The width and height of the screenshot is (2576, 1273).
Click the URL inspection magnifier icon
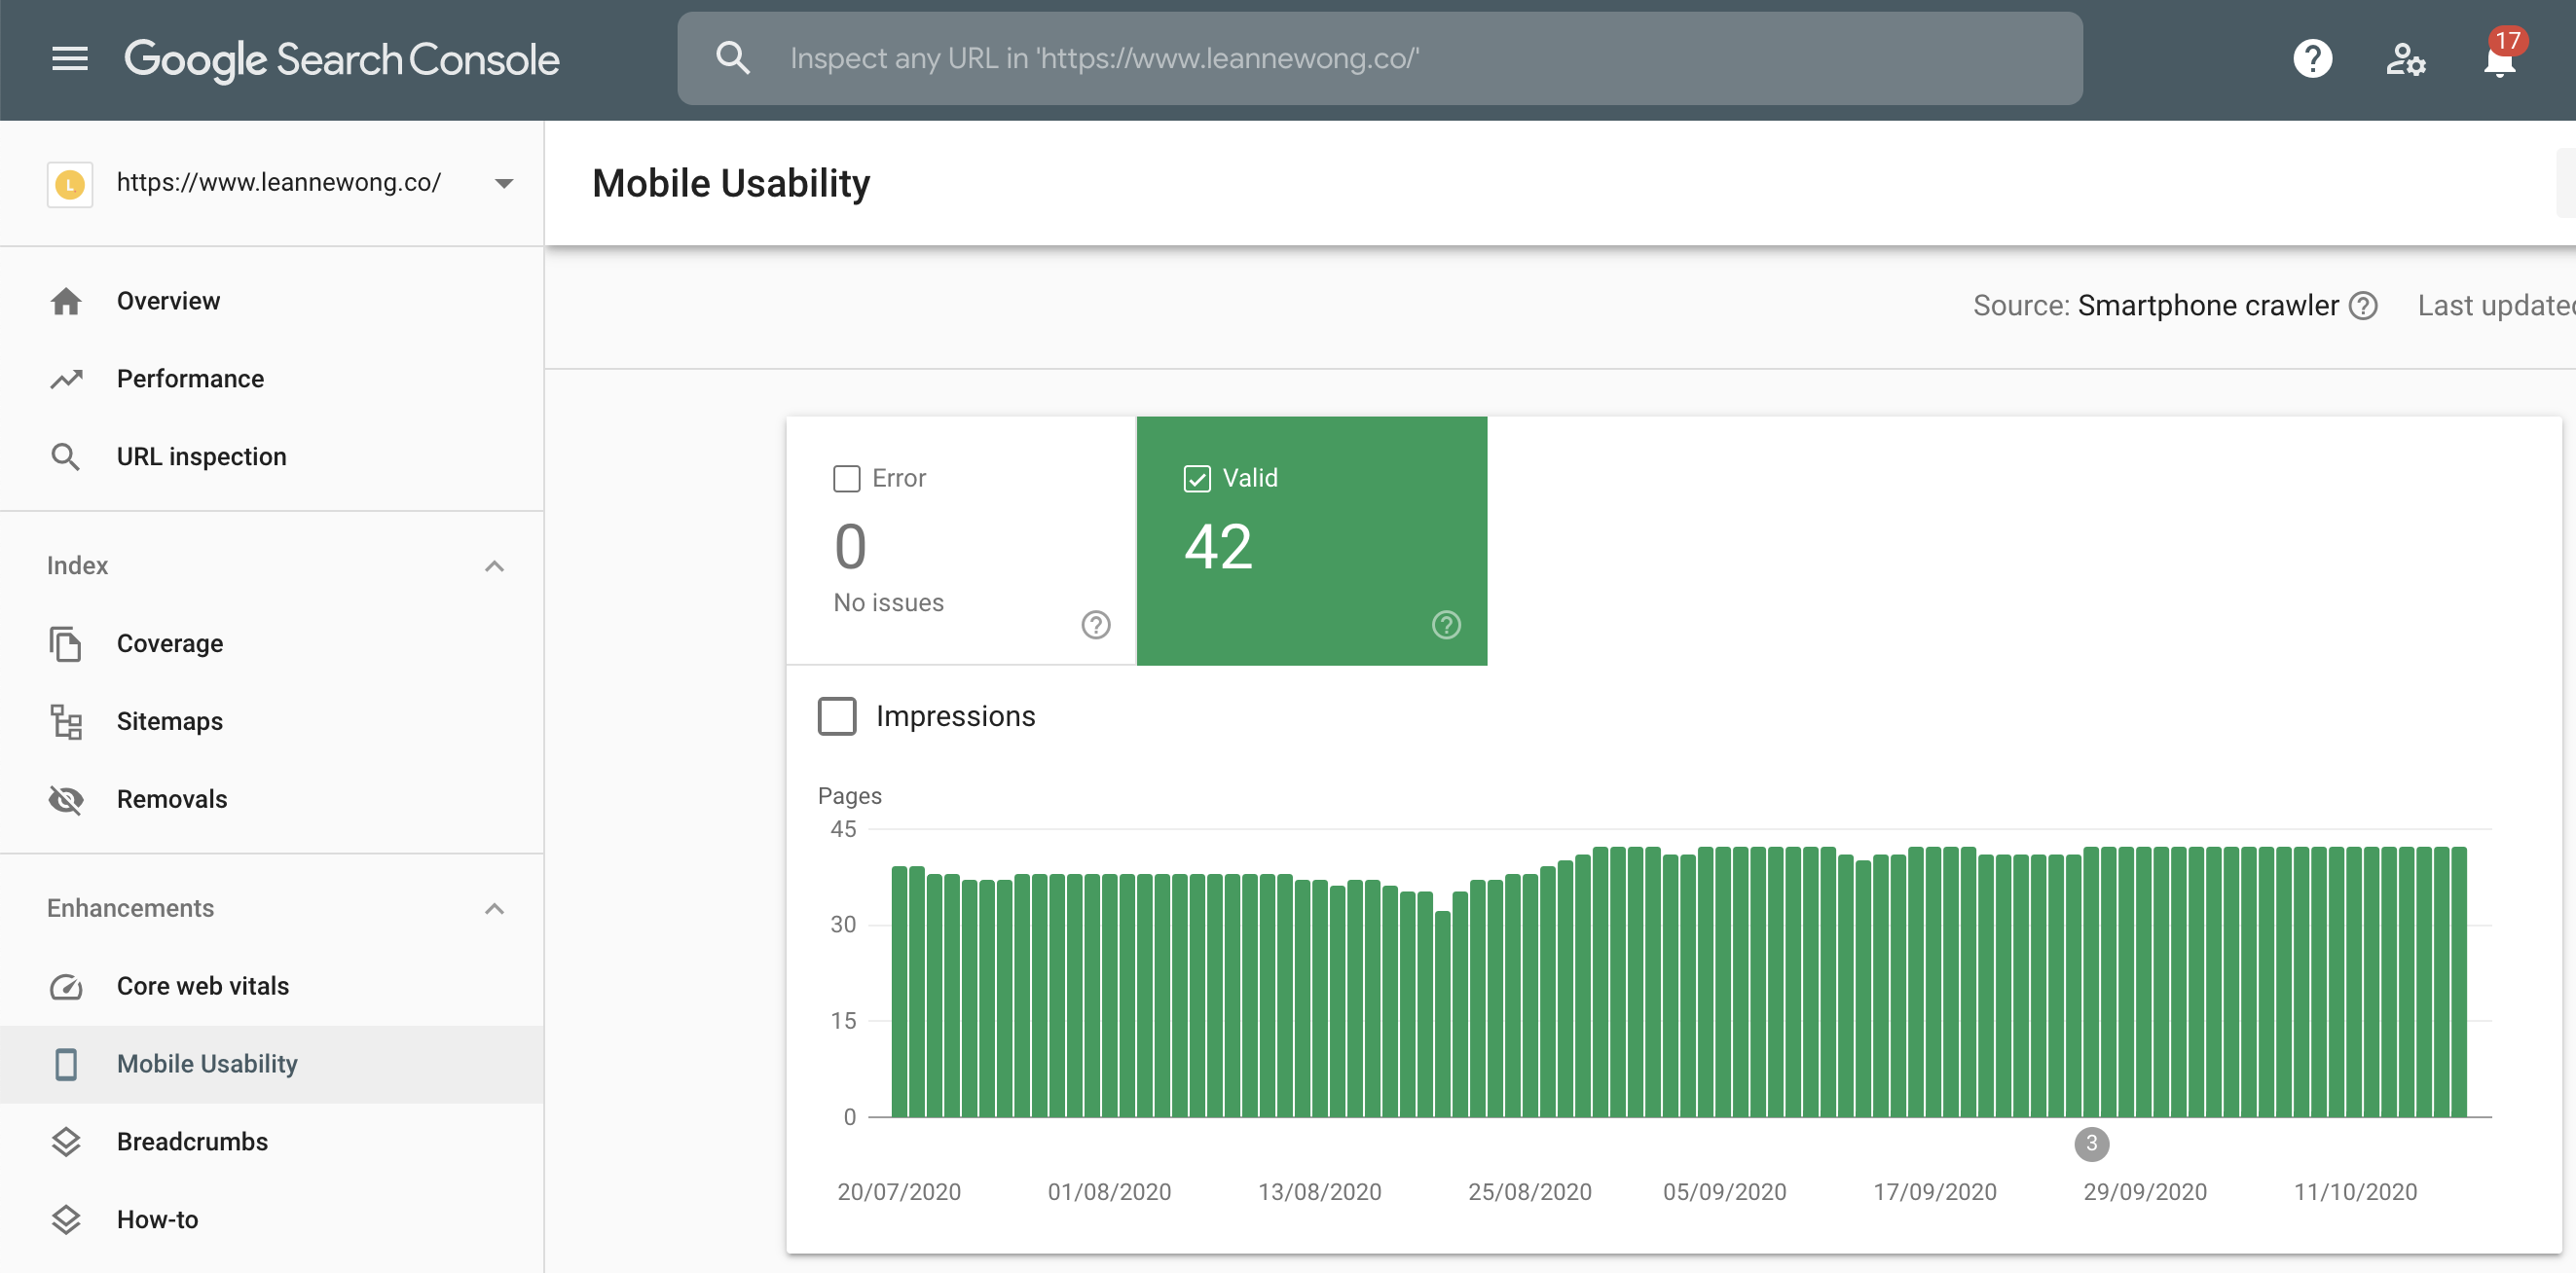point(66,457)
